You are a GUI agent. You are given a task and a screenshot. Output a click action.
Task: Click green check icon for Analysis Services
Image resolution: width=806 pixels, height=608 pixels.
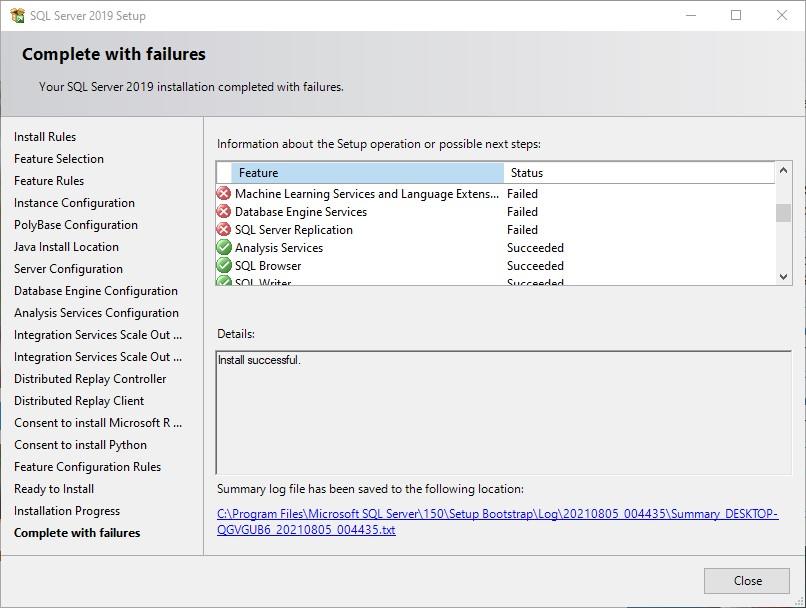point(224,248)
